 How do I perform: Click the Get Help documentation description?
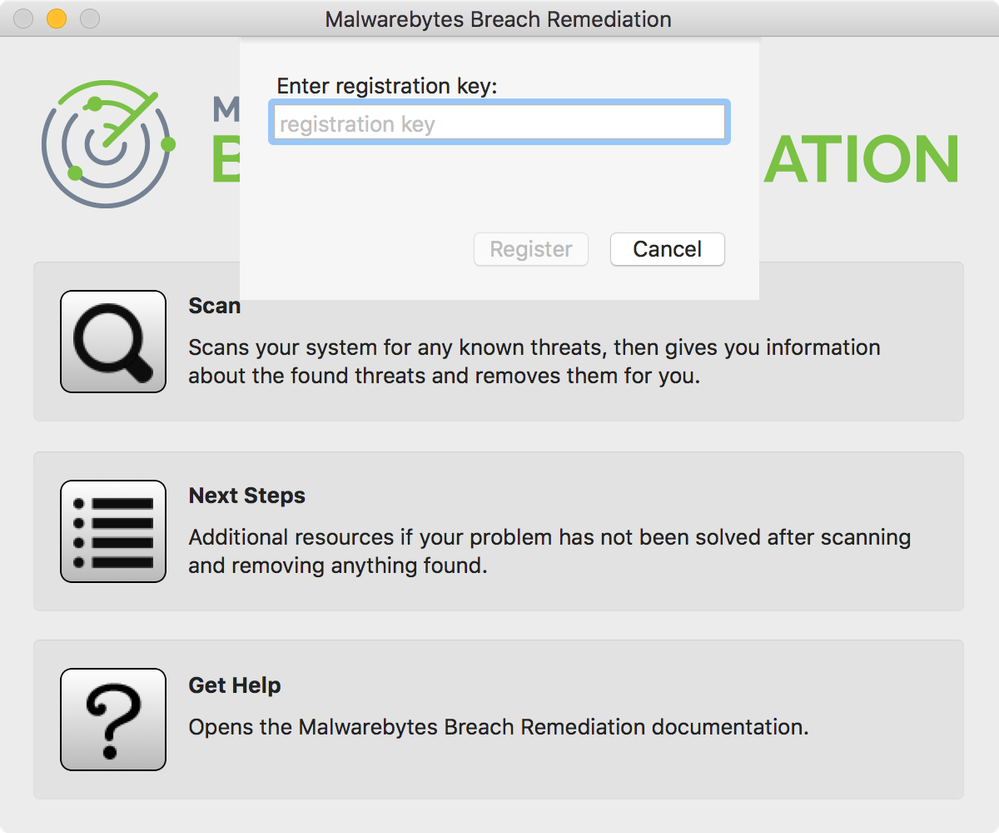click(498, 727)
